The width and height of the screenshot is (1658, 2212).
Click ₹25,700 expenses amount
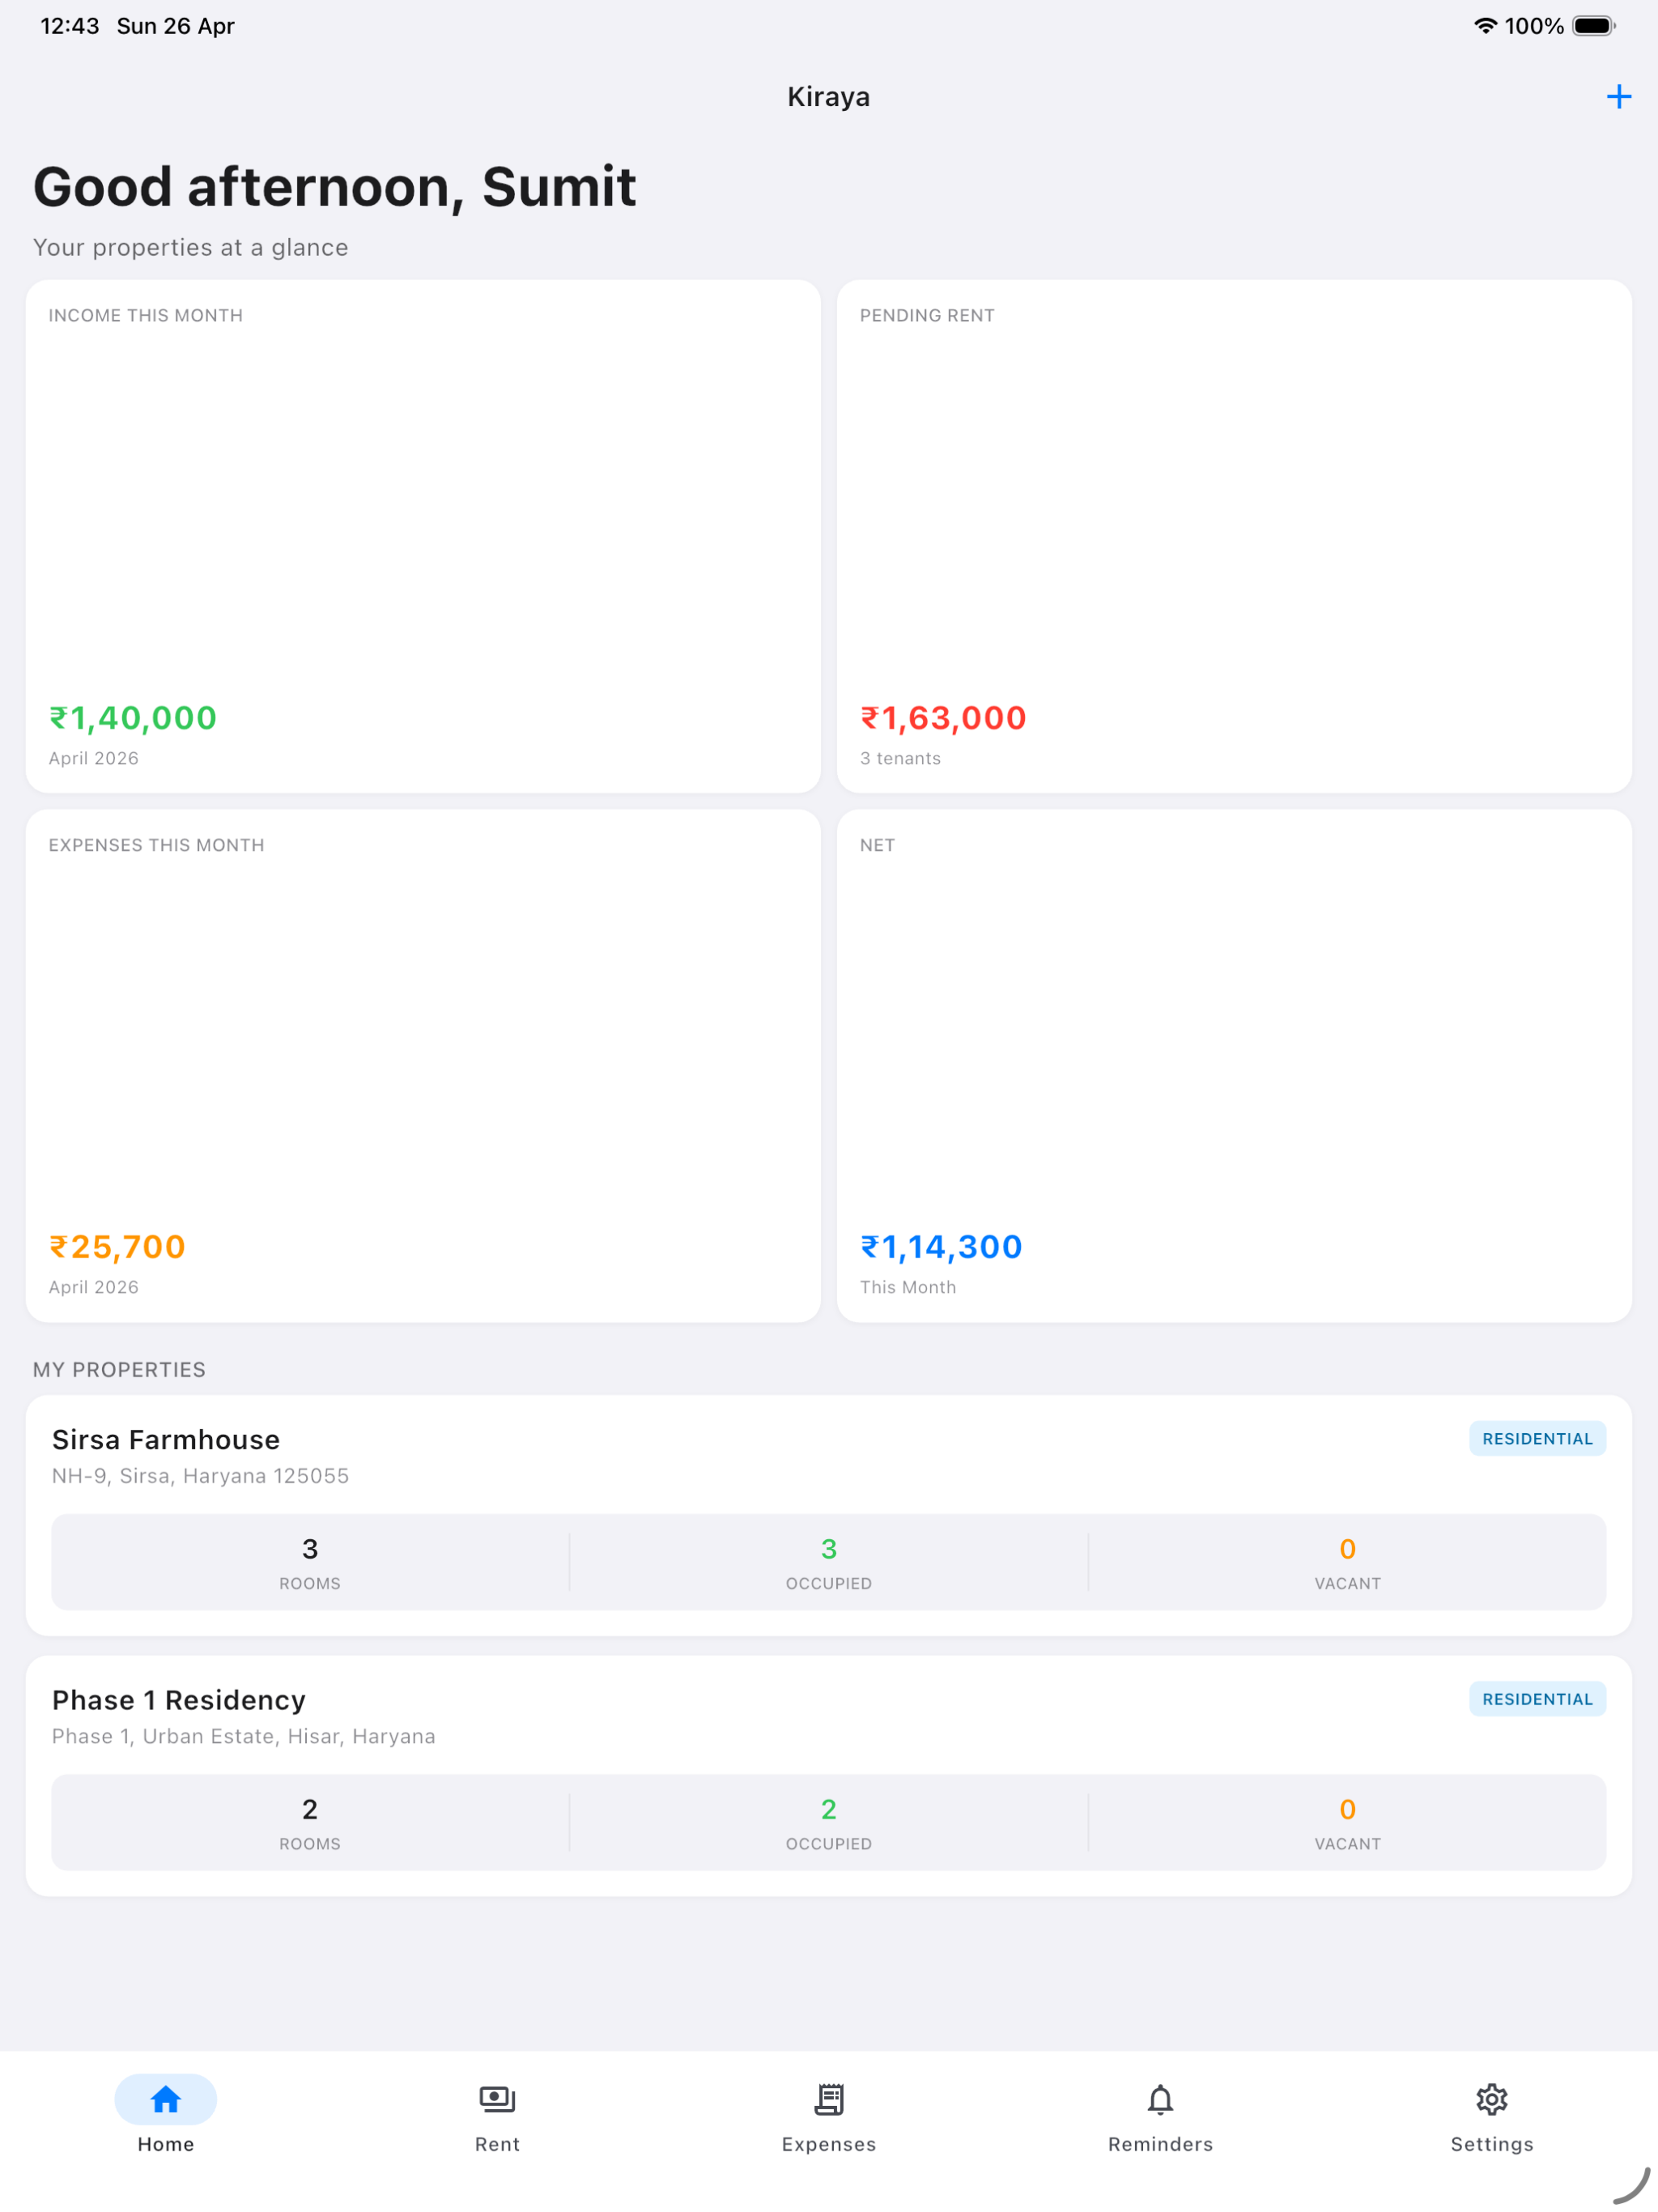[117, 1247]
